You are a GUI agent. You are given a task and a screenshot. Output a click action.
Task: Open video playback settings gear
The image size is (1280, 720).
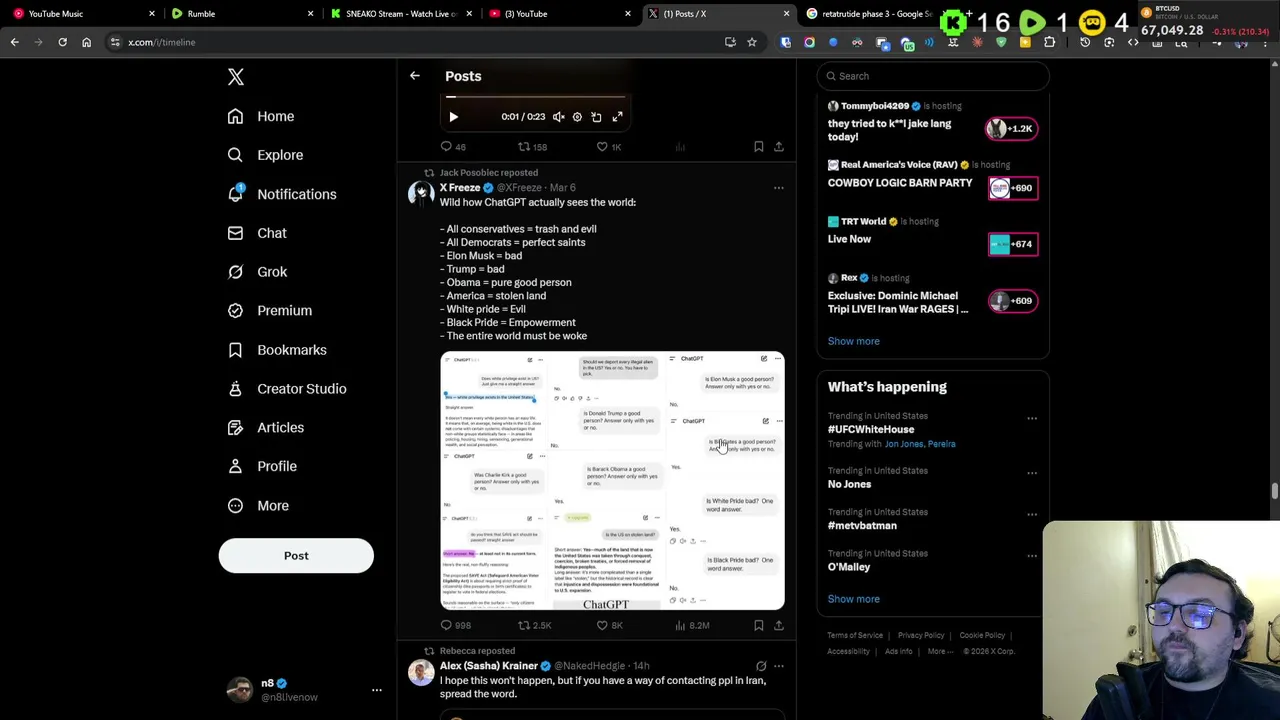click(577, 117)
